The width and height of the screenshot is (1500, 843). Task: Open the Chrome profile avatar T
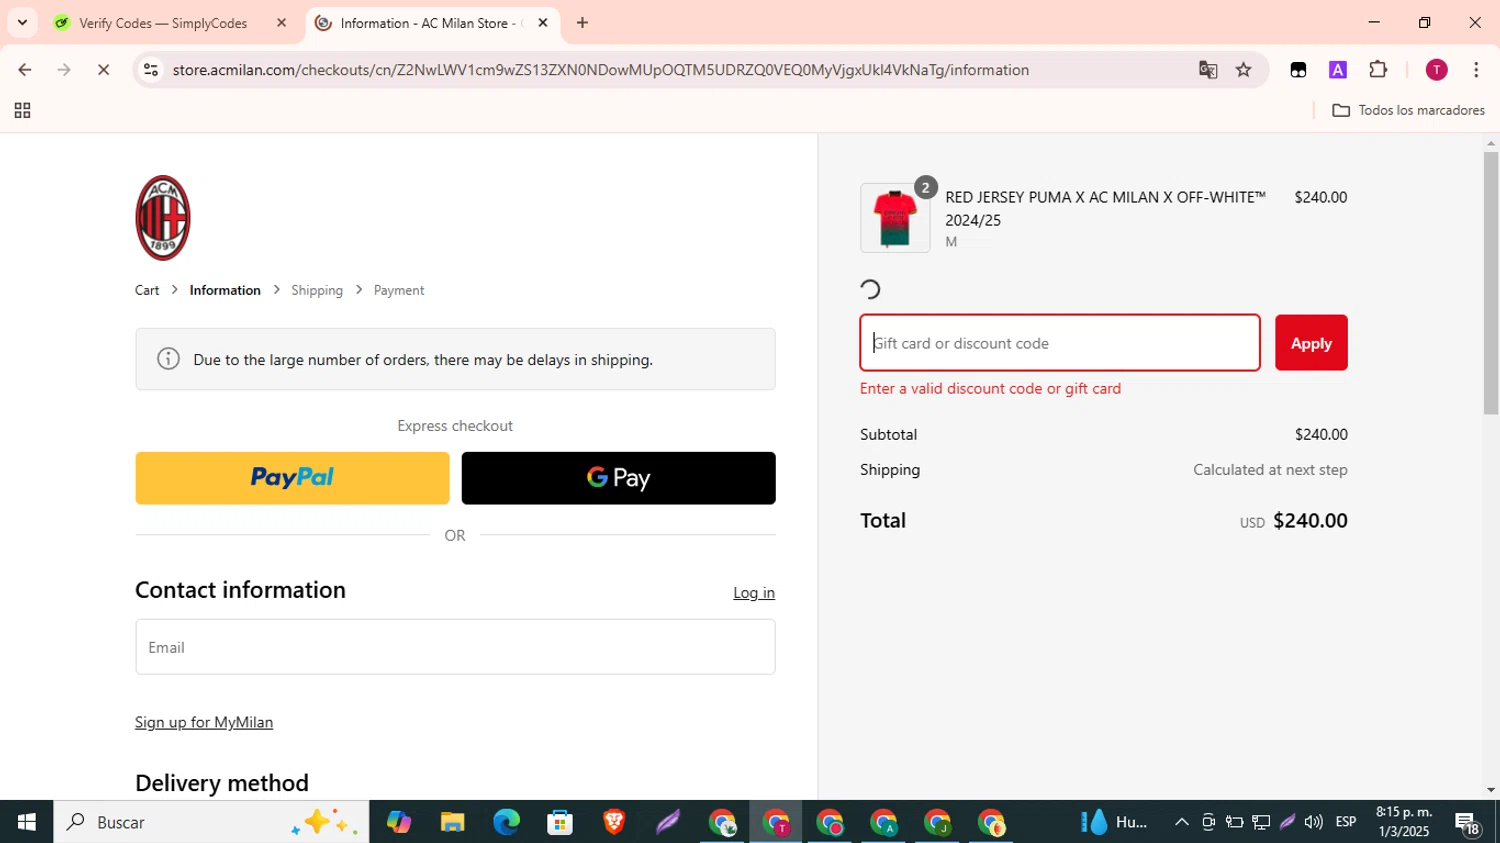click(x=1436, y=70)
